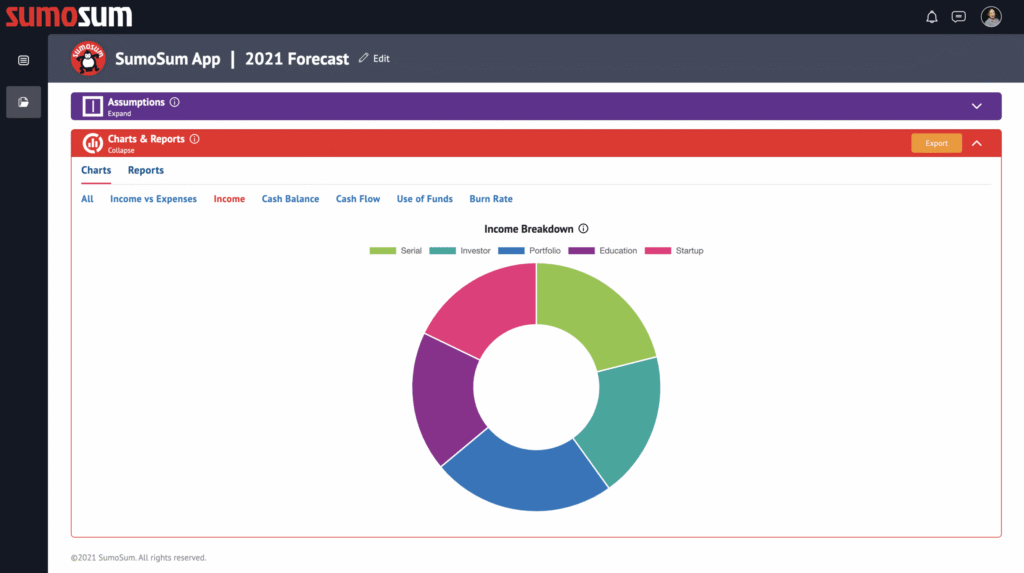Open the list menu sidebar icon
This screenshot has width=1024, height=573.
[x=24, y=60]
